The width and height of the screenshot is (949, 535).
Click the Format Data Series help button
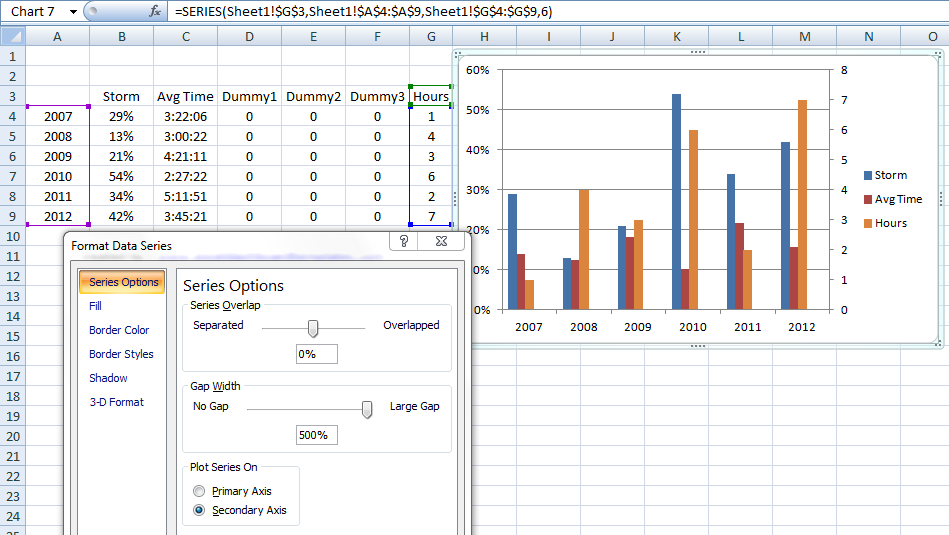[x=404, y=242]
